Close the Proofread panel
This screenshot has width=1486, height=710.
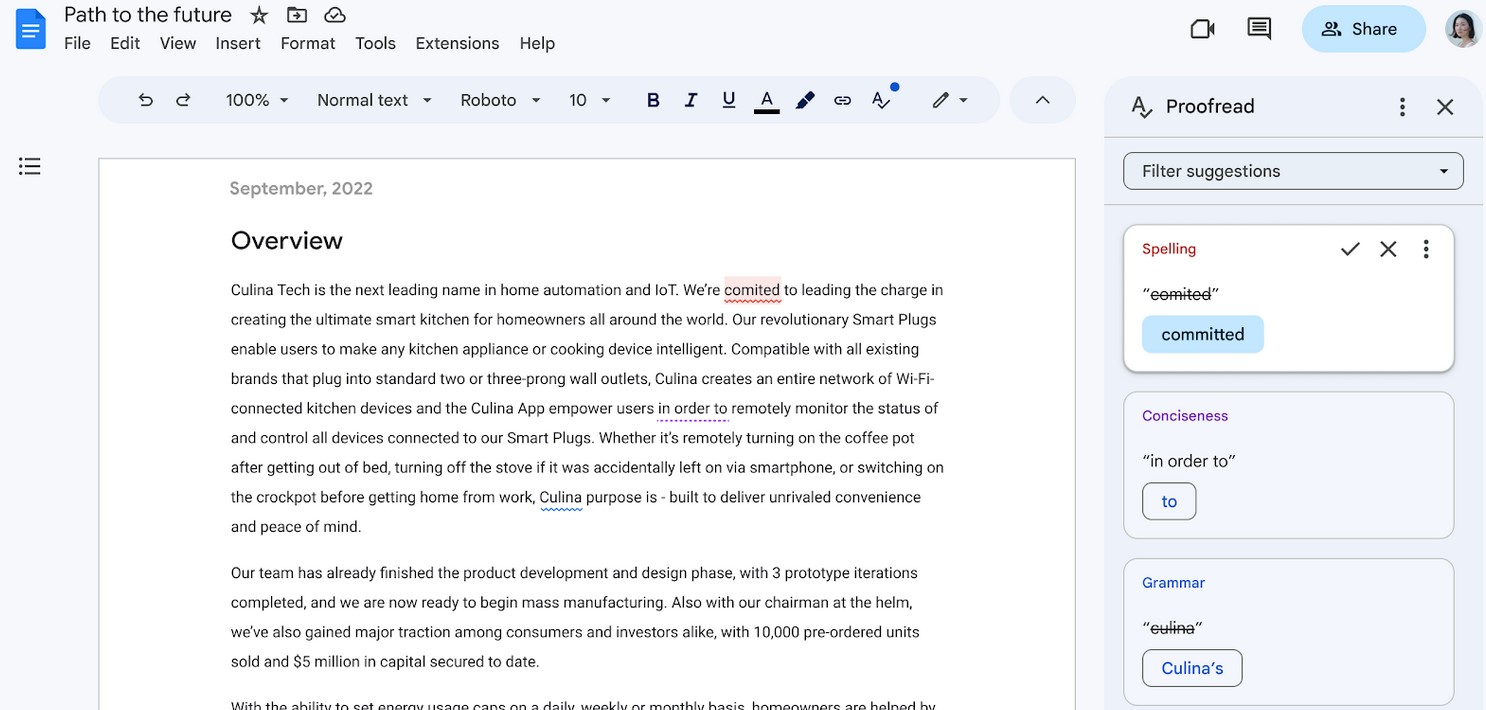1445,107
